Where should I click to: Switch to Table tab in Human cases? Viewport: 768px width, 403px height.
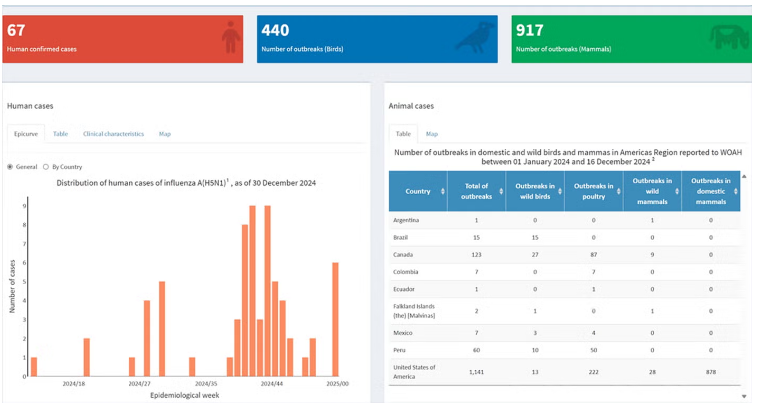61,133
